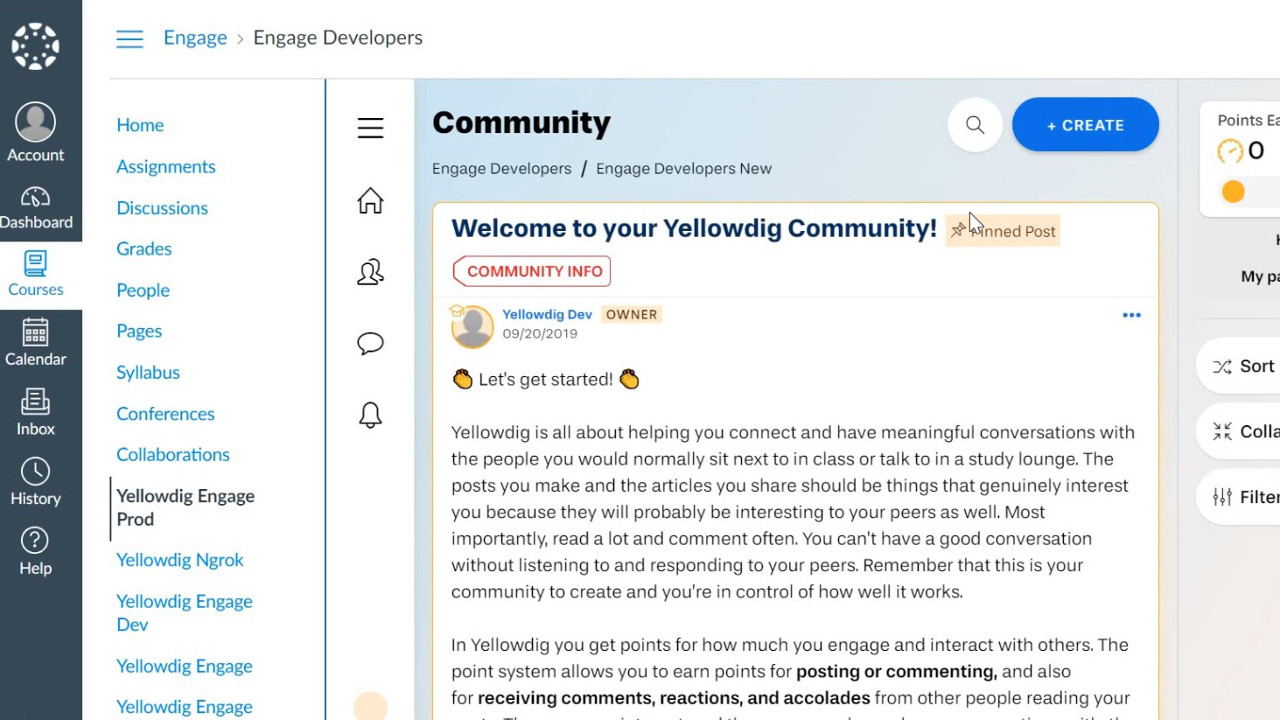This screenshot has height=720, width=1280.
Task: Open History in global navigation
Action: point(36,482)
